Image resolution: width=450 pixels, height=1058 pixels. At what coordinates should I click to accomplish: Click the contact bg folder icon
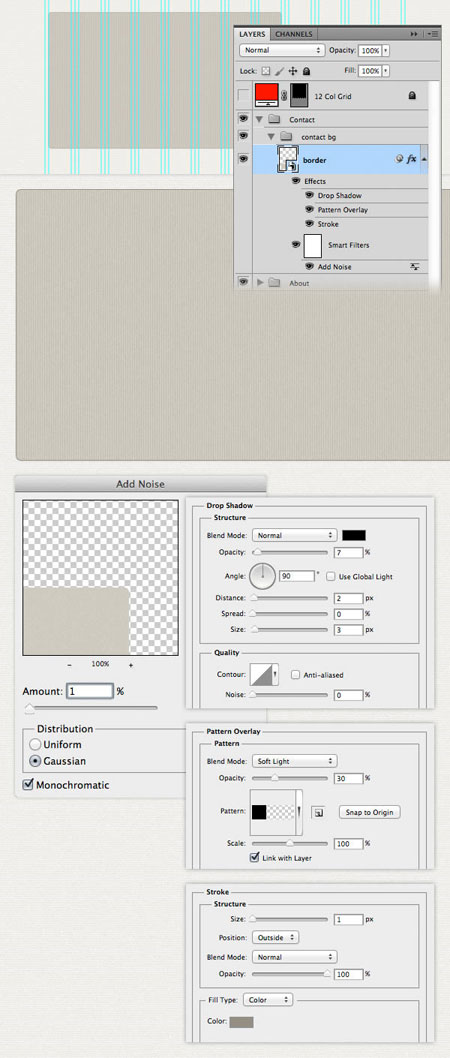click(x=286, y=137)
